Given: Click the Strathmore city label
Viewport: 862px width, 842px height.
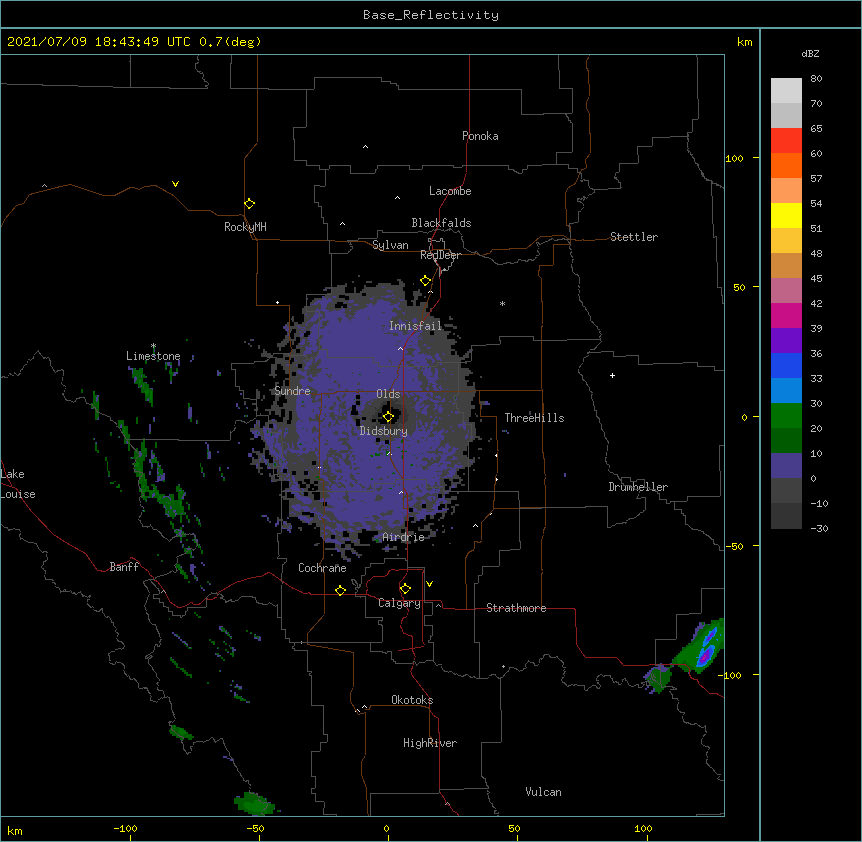Looking at the screenshot, I should click(x=516, y=608).
